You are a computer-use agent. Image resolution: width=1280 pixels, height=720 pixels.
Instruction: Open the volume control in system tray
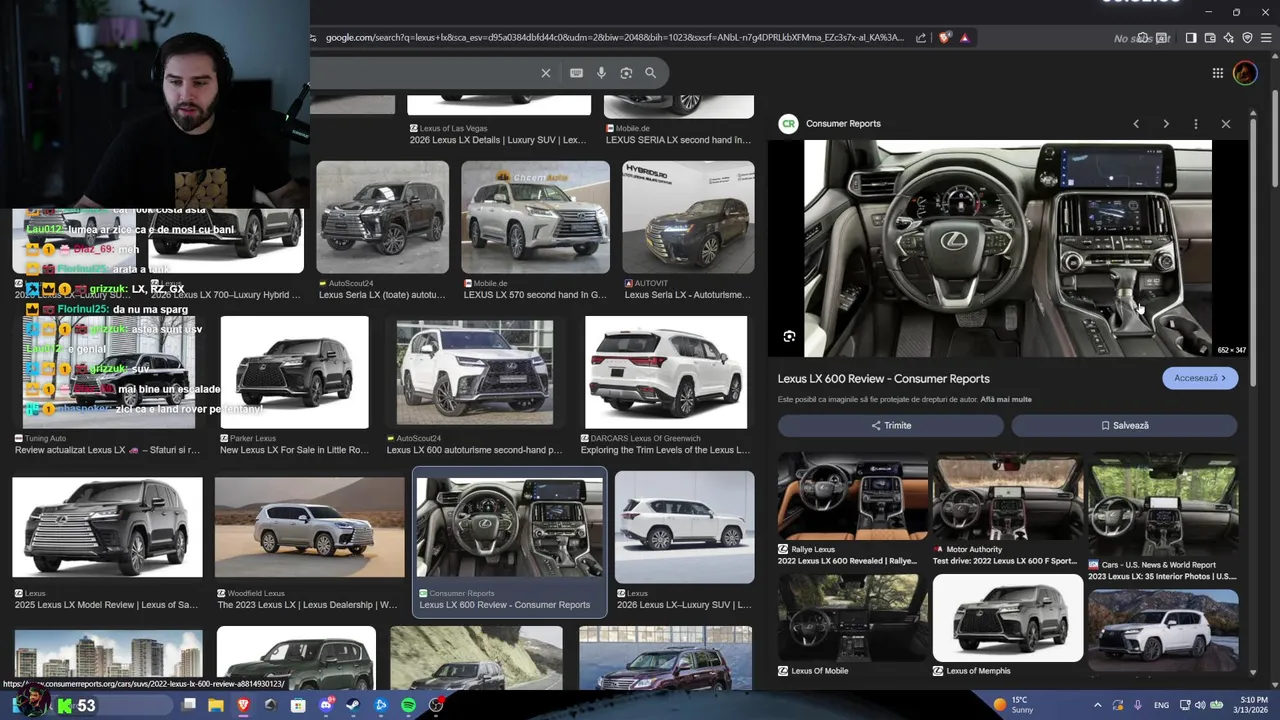(x=1200, y=706)
